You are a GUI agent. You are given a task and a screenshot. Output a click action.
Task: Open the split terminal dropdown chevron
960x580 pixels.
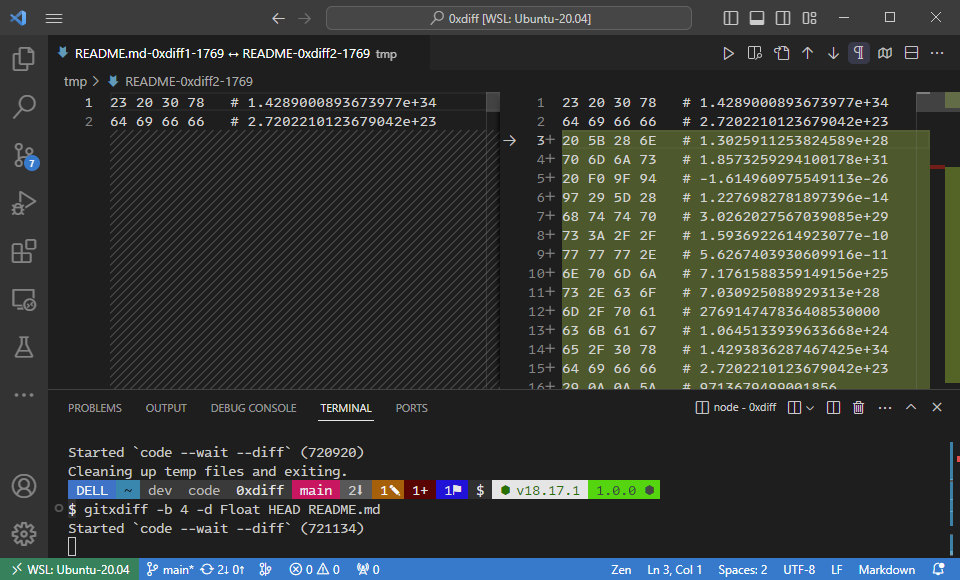810,408
